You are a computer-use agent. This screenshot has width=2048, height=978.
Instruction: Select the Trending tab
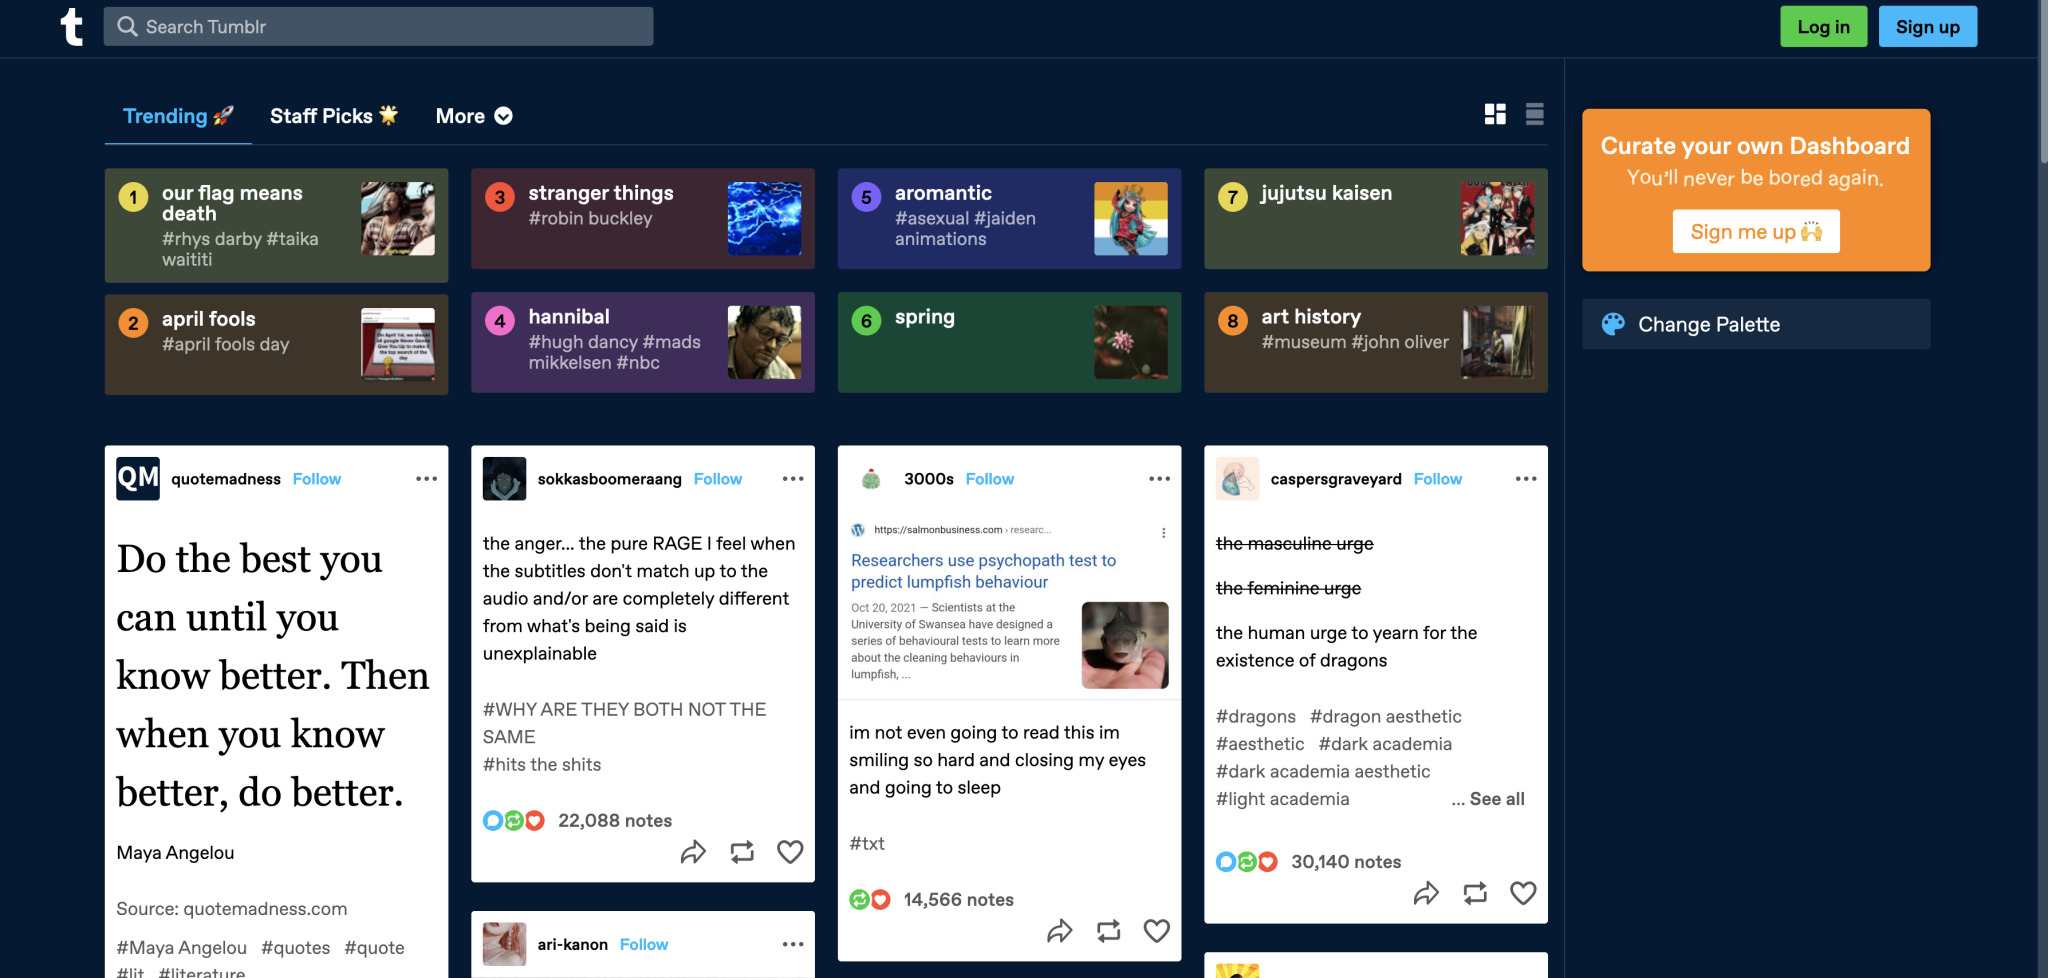(178, 116)
